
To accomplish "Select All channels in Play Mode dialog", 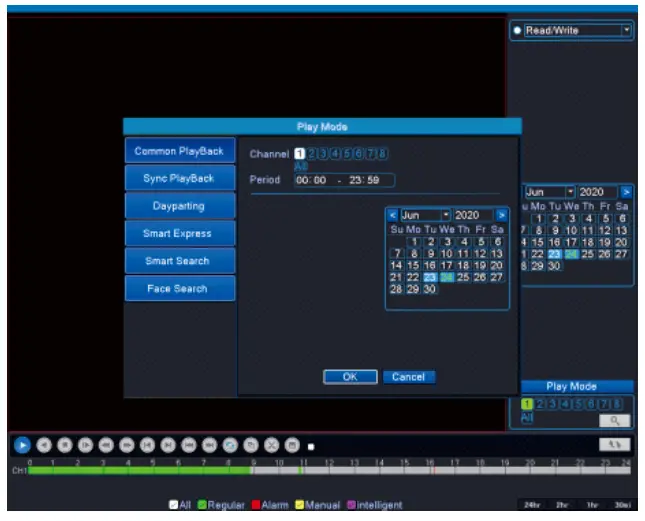I will (x=301, y=166).
